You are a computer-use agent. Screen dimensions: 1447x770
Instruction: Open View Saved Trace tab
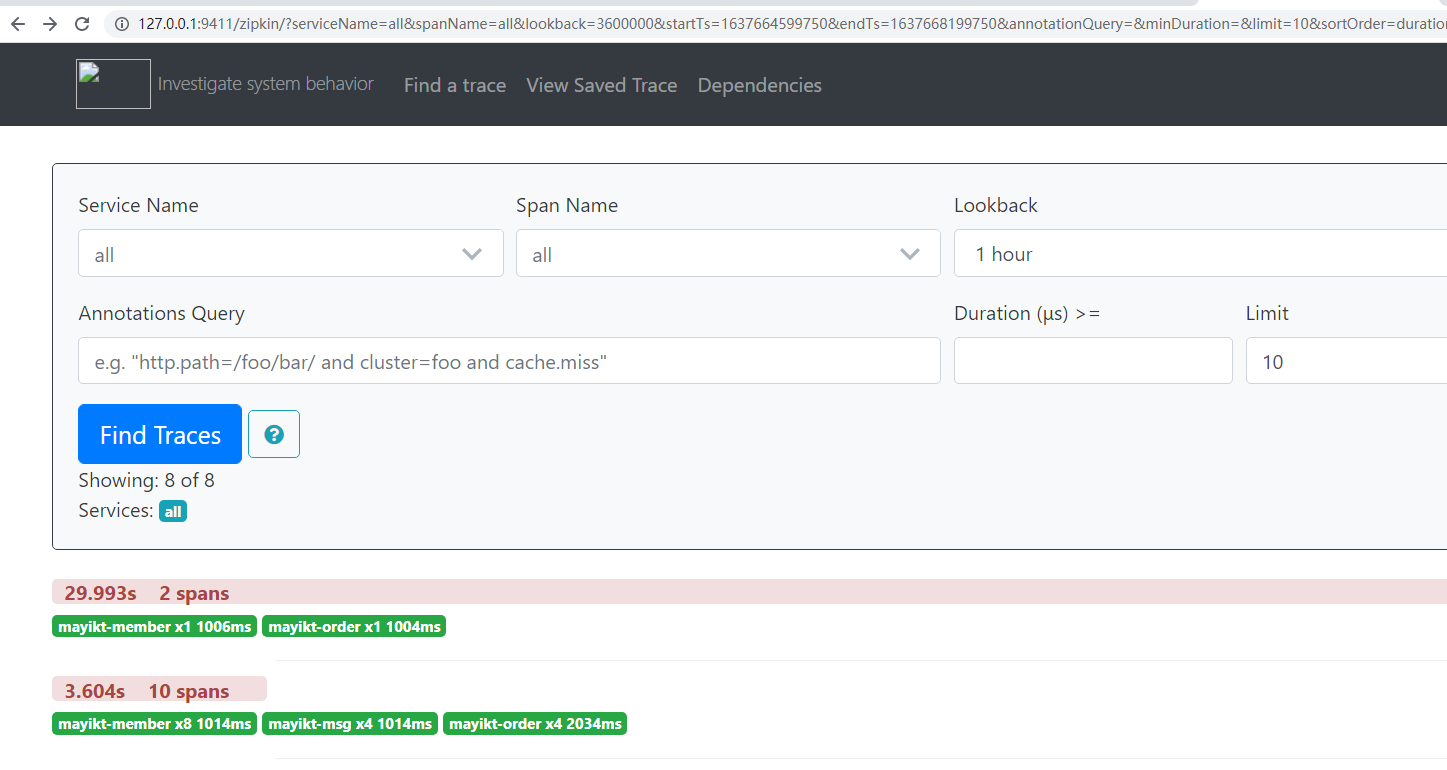coord(602,85)
